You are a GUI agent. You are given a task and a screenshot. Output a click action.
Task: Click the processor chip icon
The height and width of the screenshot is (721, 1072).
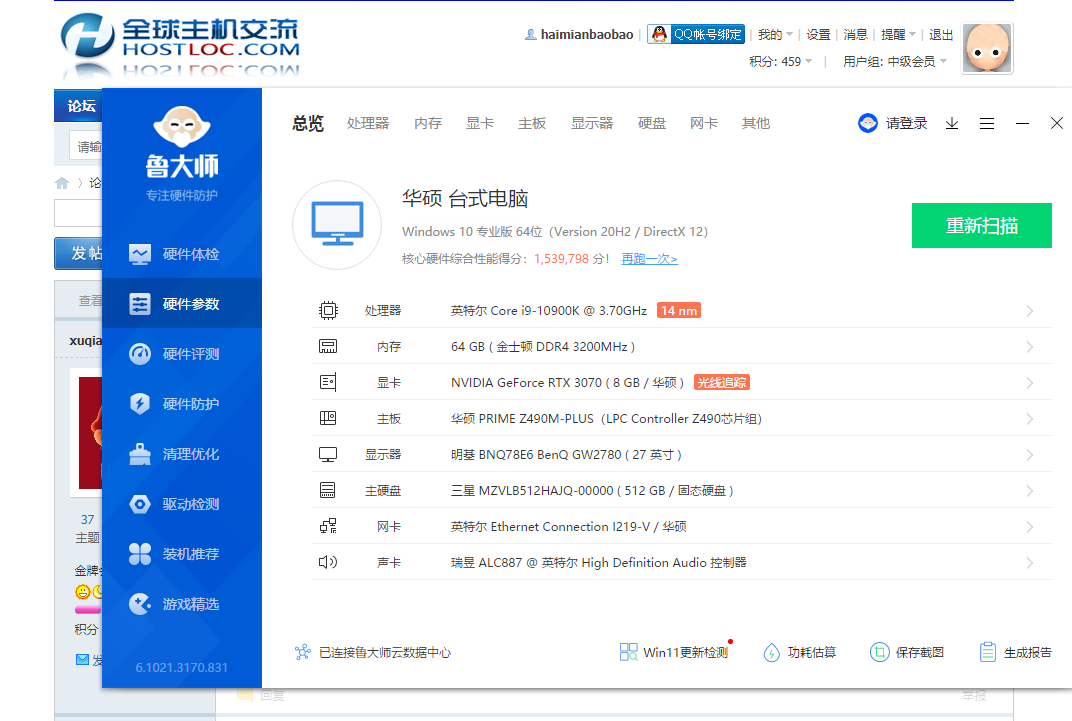point(328,310)
